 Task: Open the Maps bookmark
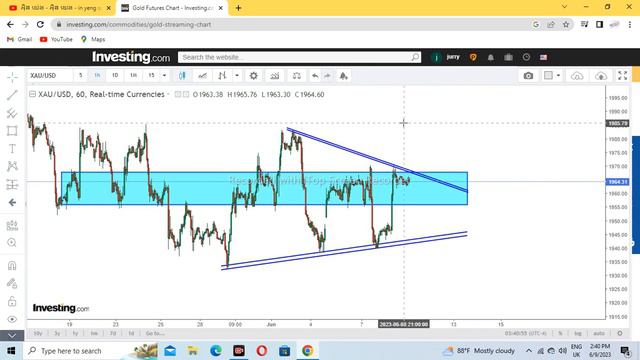click(x=93, y=39)
